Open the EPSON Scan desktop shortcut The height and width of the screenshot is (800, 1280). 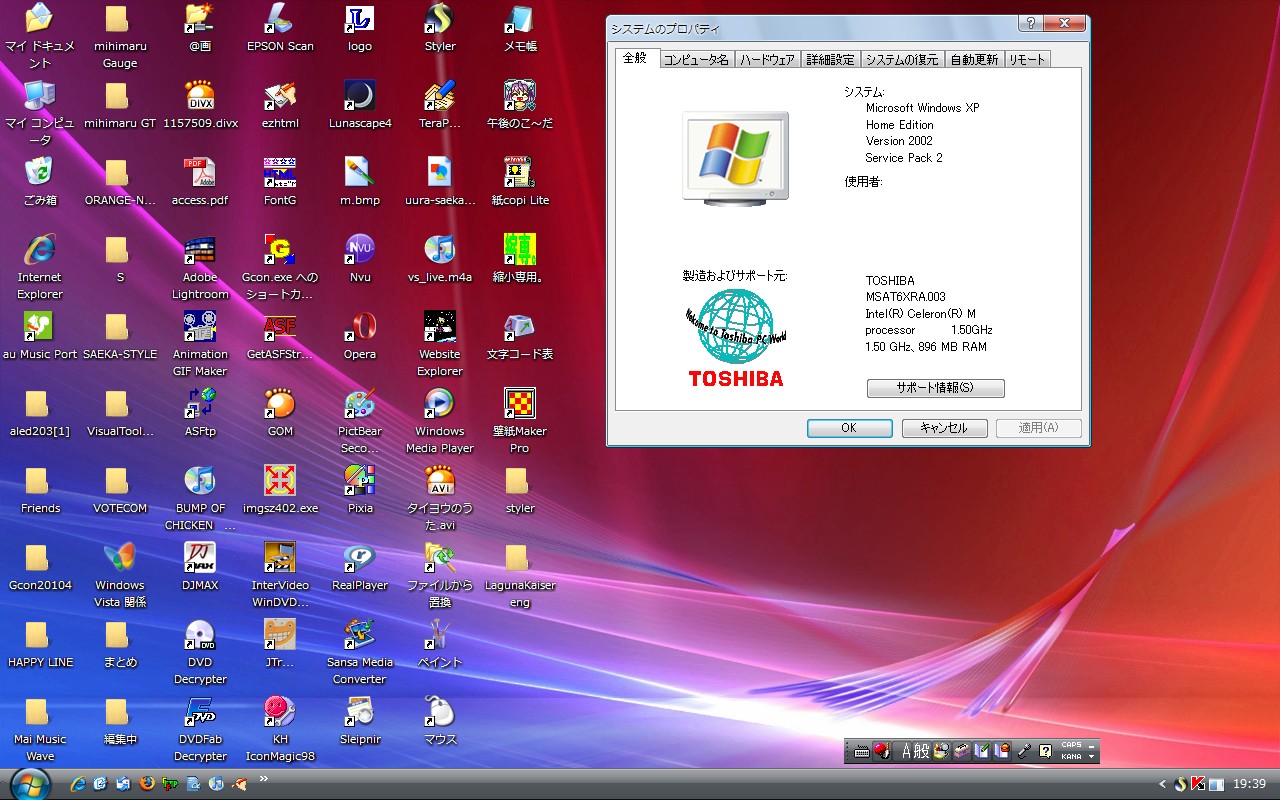pyautogui.click(x=280, y=27)
